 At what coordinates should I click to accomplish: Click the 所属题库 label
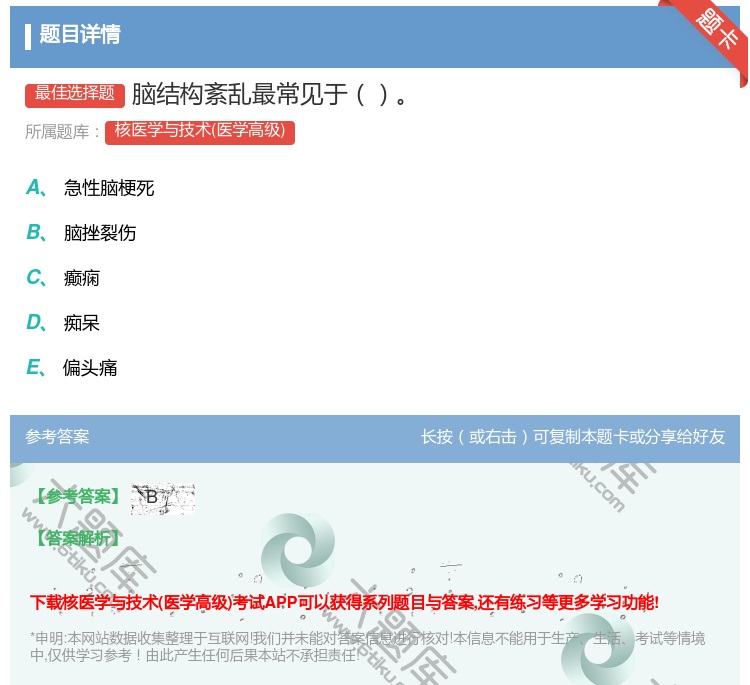coord(63,132)
